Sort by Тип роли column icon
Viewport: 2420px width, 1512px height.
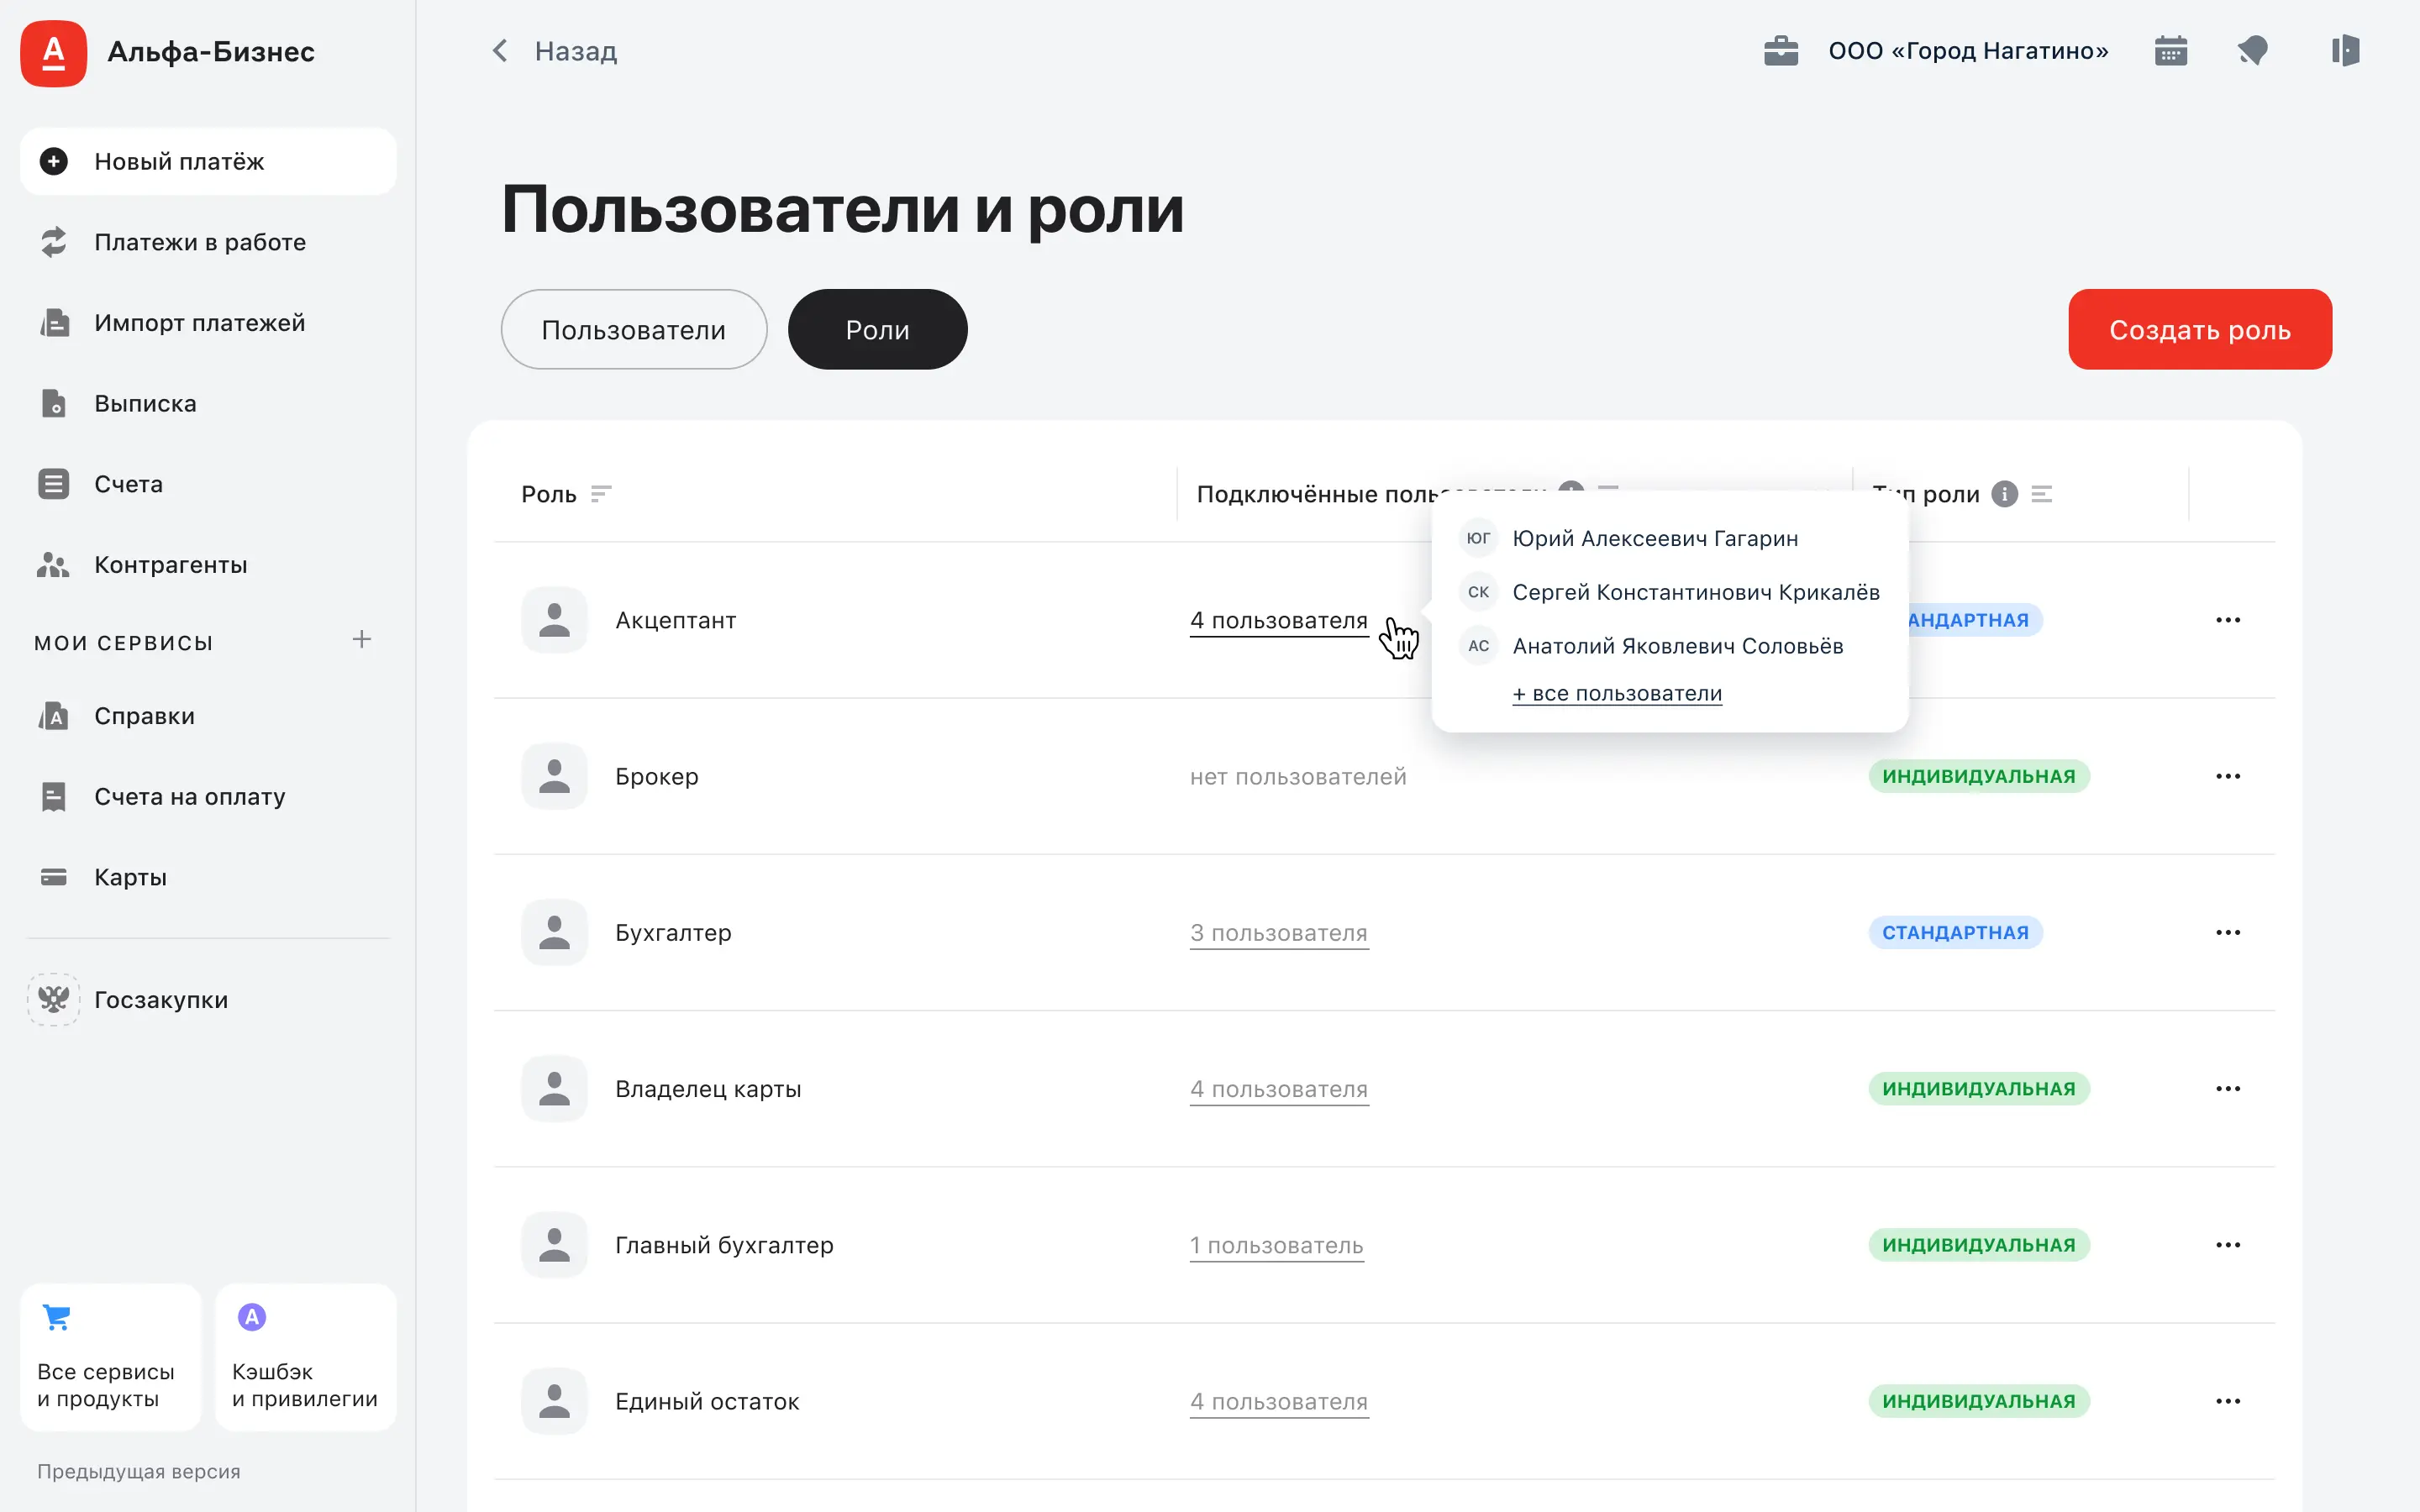pyautogui.click(x=2042, y=494)
